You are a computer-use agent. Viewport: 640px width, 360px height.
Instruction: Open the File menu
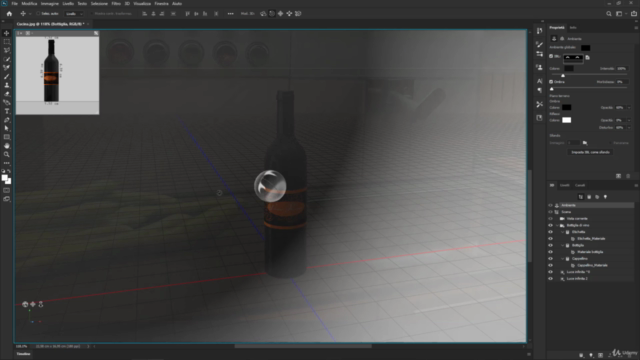tap(14, 3)
